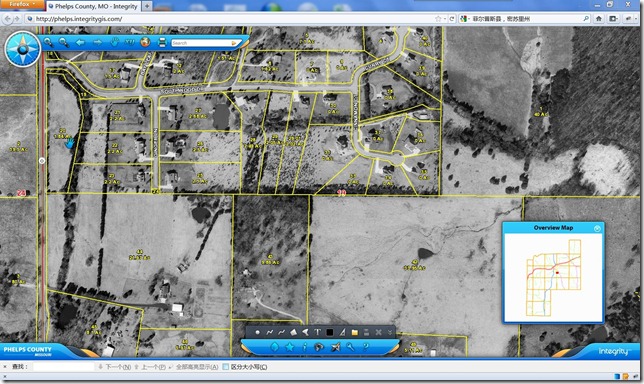Click the Phelps County logo
Screen dimensions: 644x384
pos(28,351)
